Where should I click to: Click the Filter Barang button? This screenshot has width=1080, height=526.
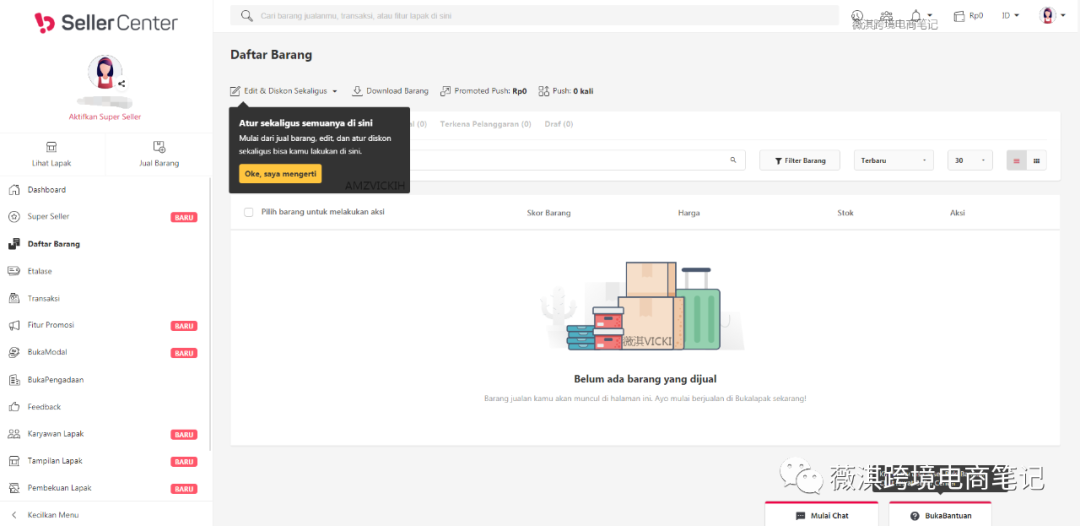coord(800,160)
